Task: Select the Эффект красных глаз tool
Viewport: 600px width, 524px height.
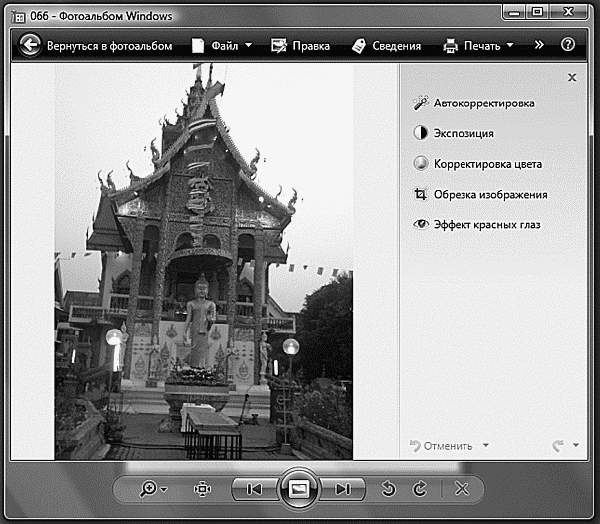Action: point(477,225)
